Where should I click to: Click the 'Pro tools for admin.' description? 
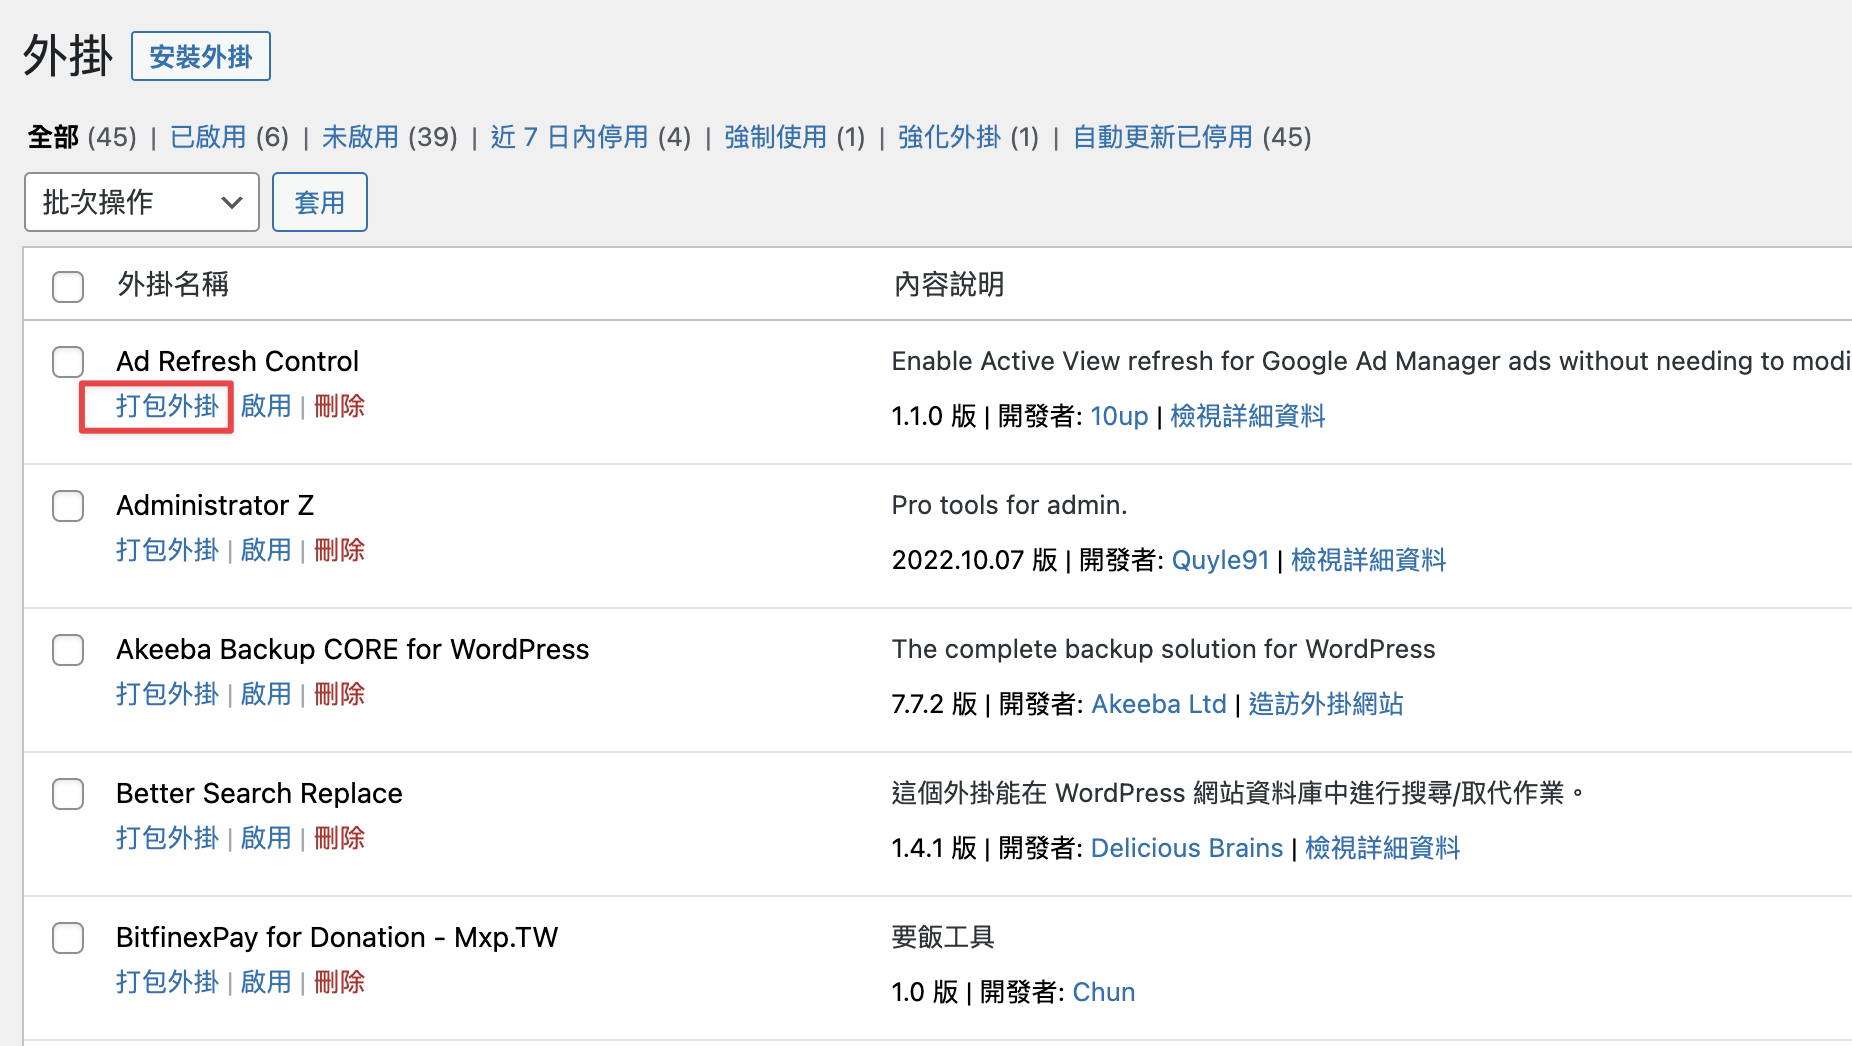coord(1009,505)
